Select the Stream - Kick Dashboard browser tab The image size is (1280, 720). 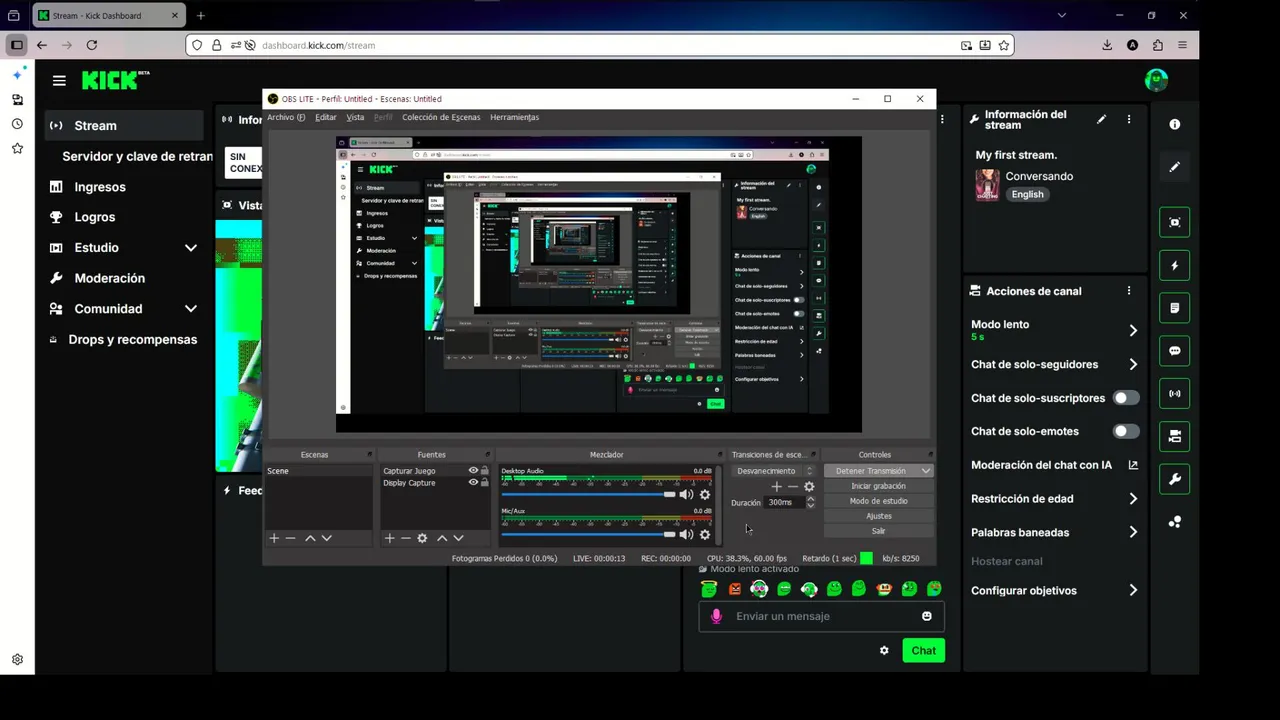pos(107,16)
